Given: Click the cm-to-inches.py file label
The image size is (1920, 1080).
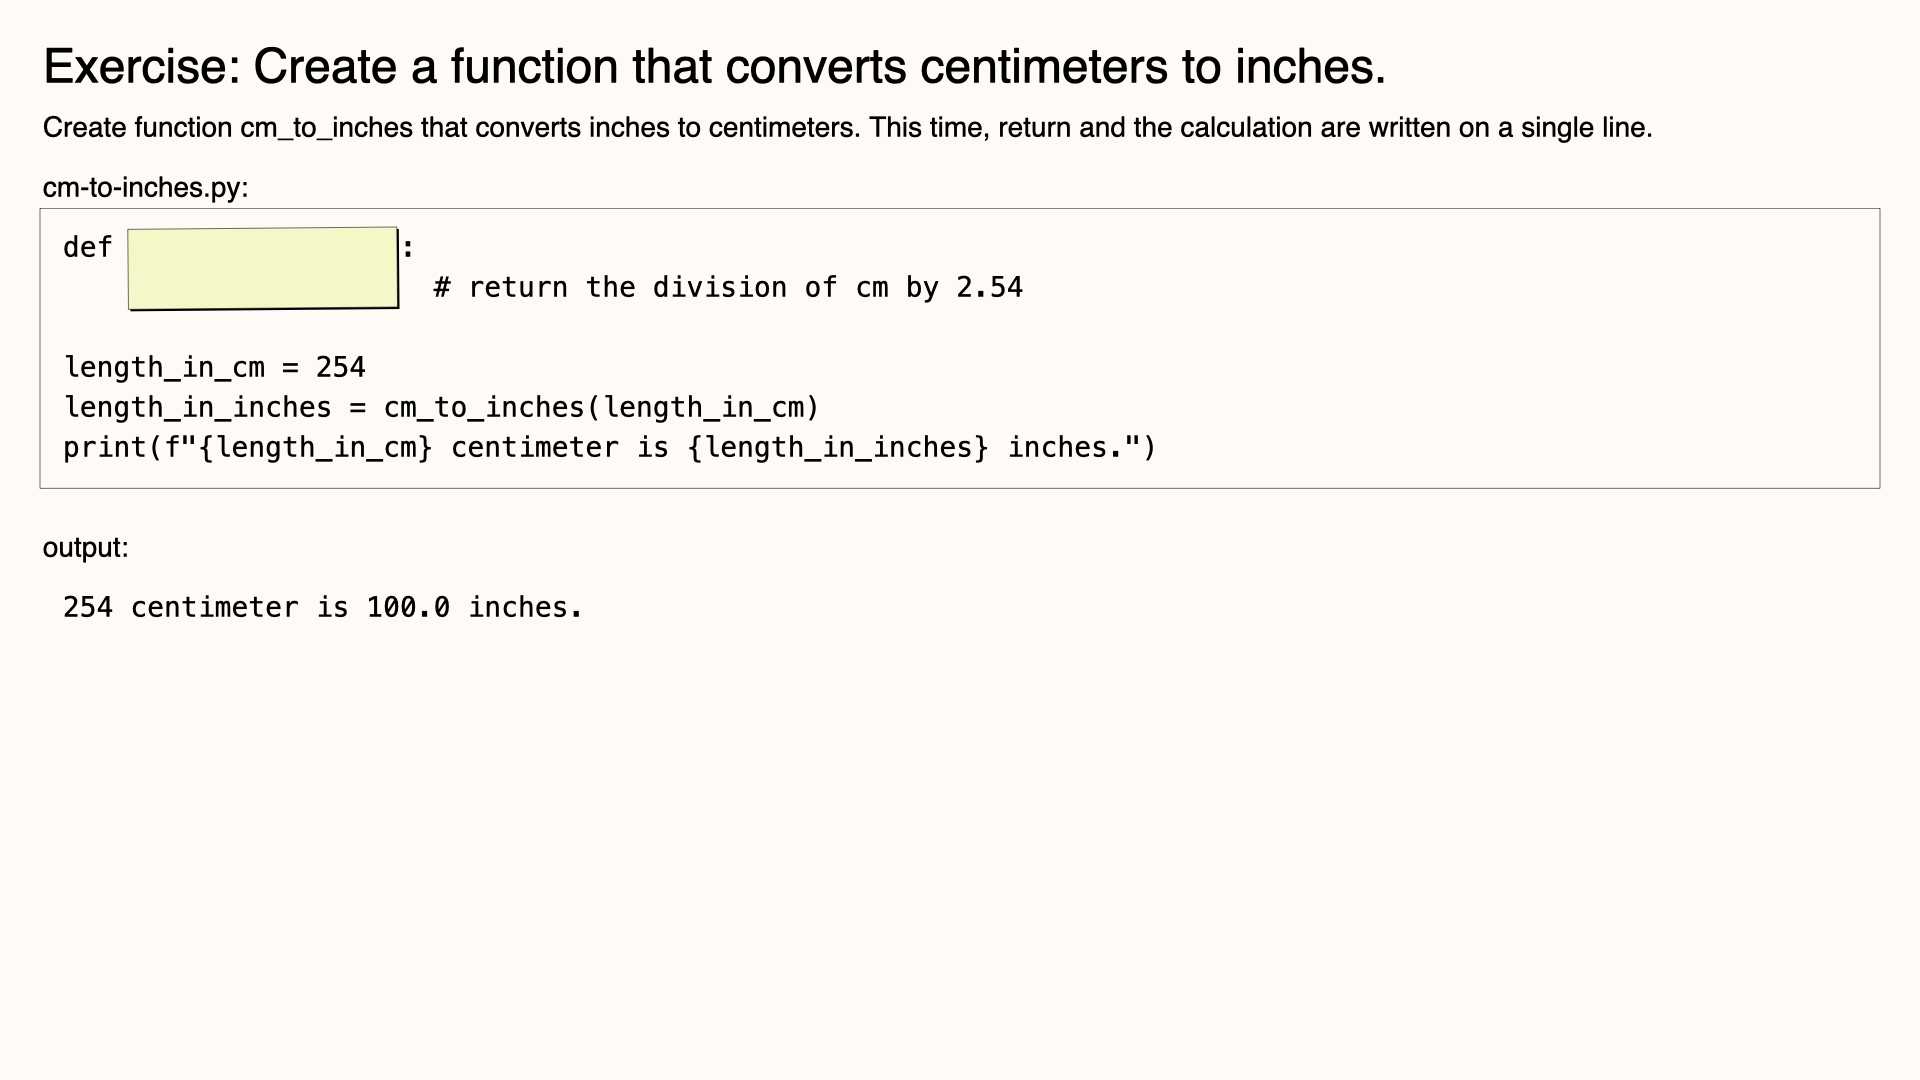Looking at the screenshot, I should pyautogui.click(x=145, y=187).
